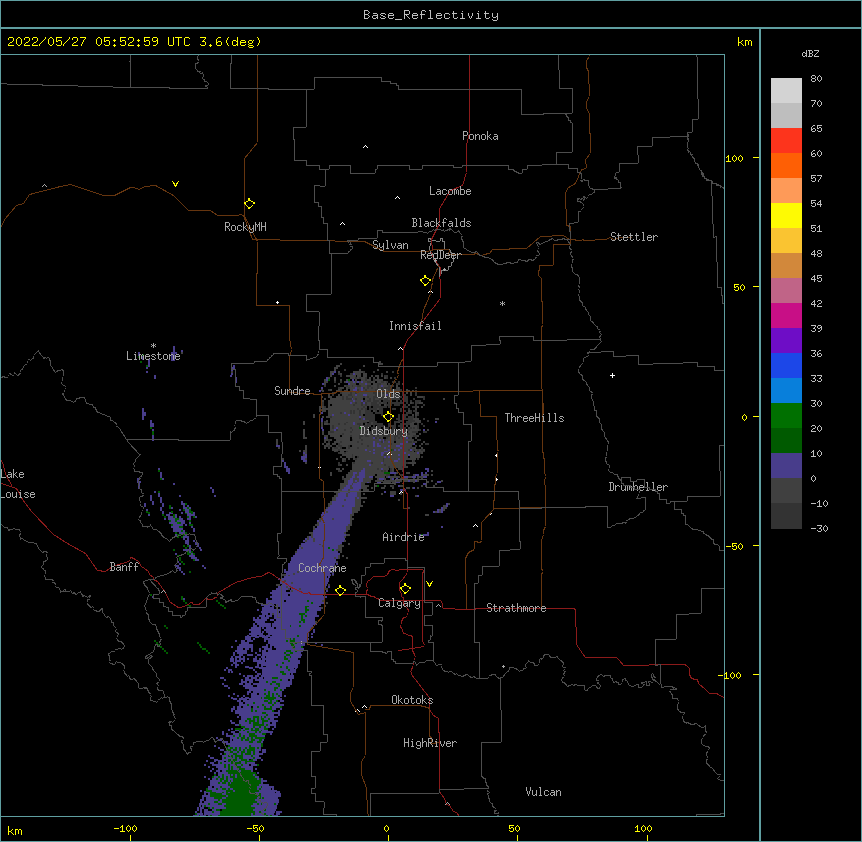The image size is (862, 842).
Task: Click the asterisk marker east of Innisfail
Action: click(502, 303)
